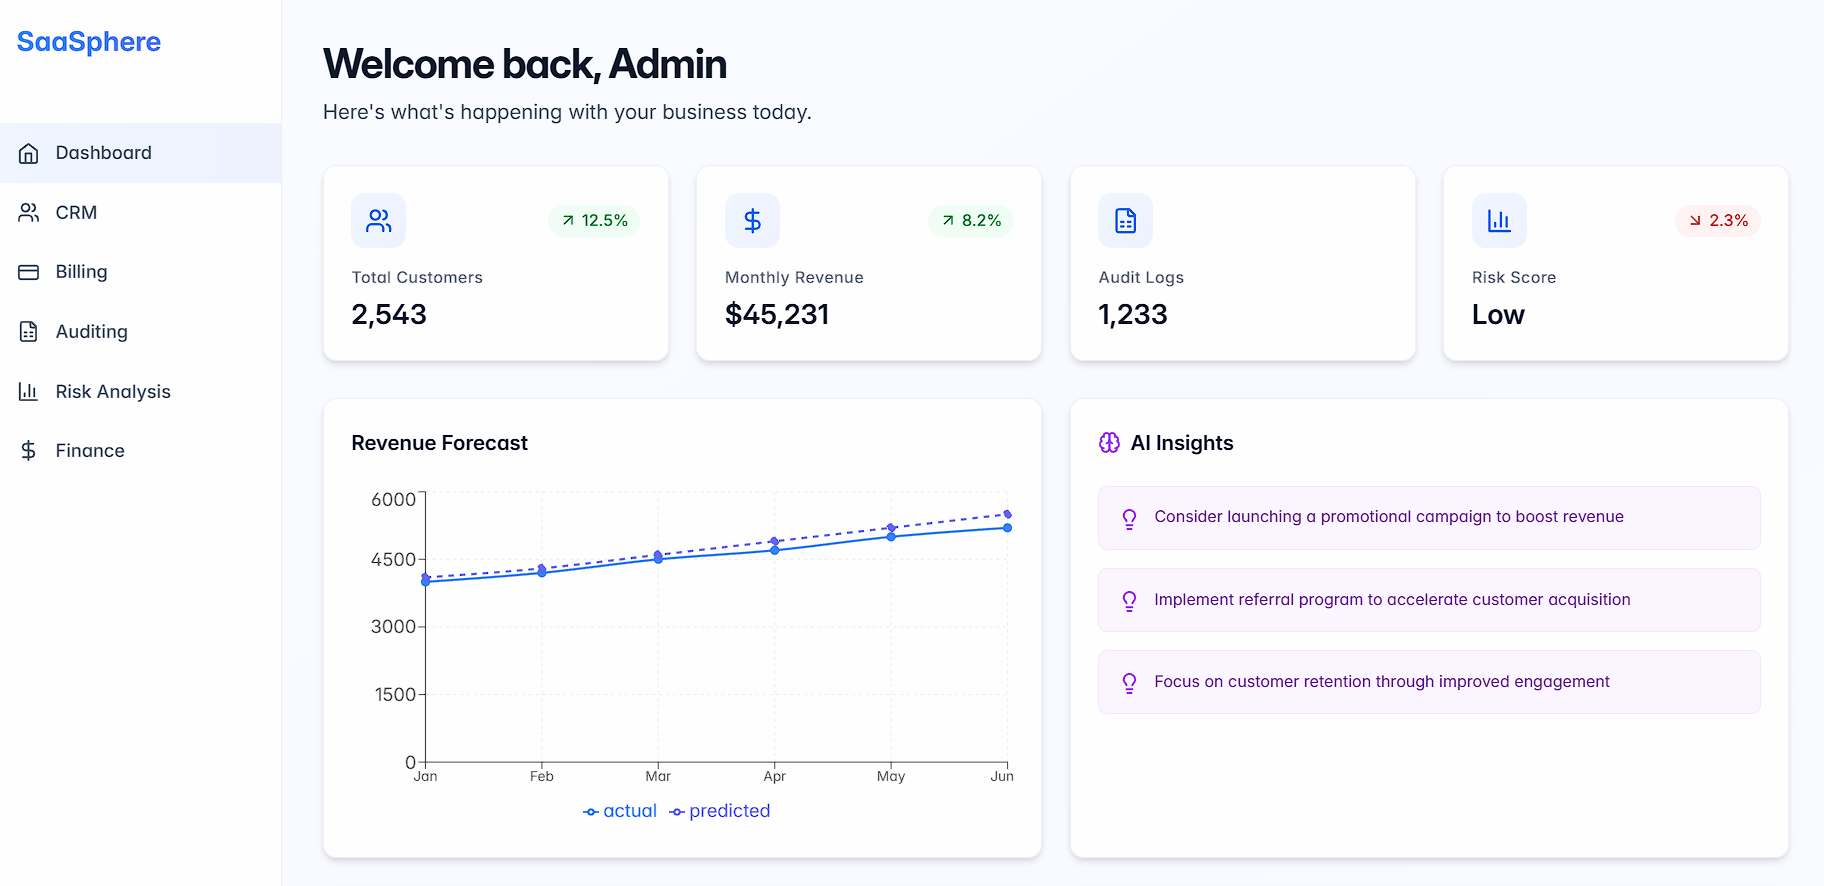The height and width of the screenshot is (886, 1824).
Task: Open the customer retention insight
Action: [1429, 682]
